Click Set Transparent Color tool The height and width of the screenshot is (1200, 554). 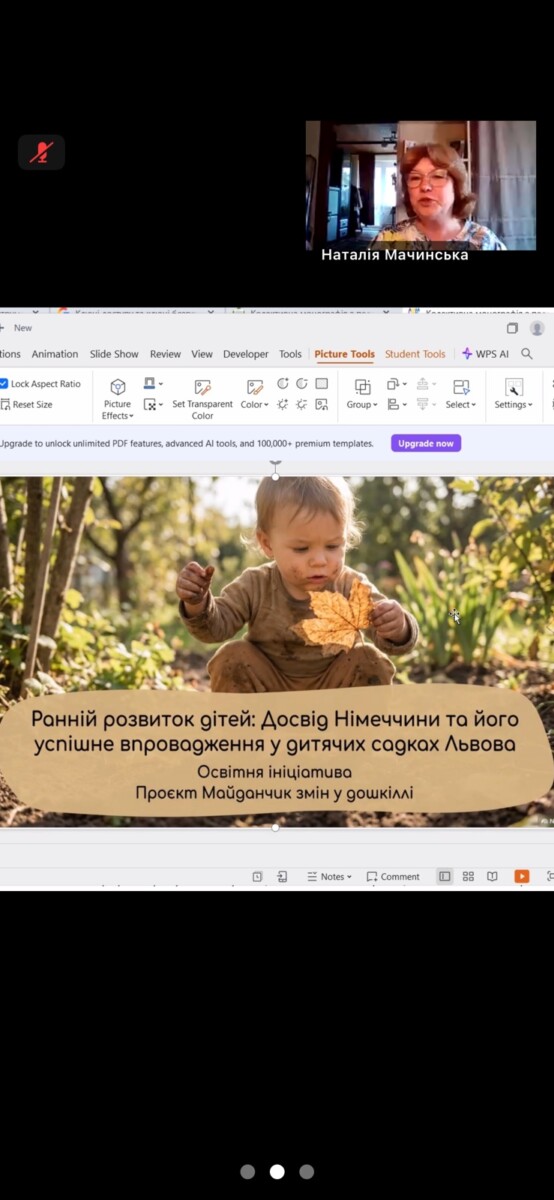coord(202,398)
